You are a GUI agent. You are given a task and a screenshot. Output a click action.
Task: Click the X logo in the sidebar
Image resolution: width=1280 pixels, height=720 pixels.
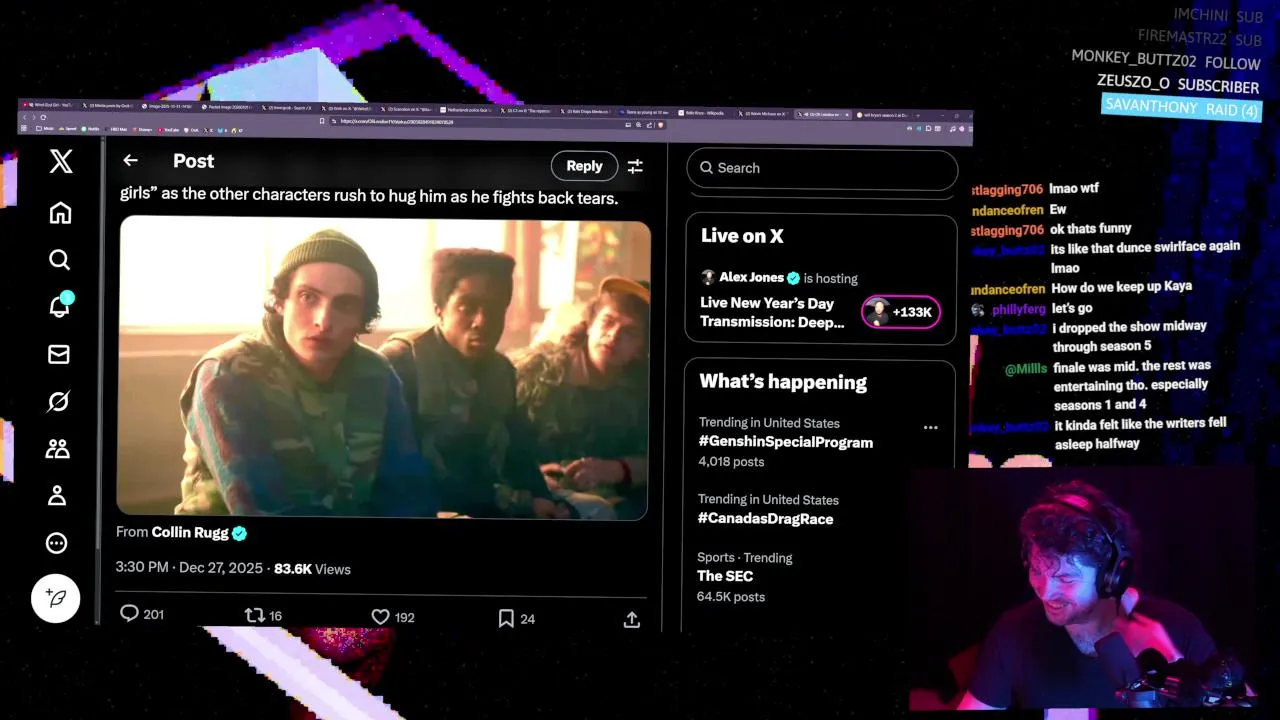[61, 161]
